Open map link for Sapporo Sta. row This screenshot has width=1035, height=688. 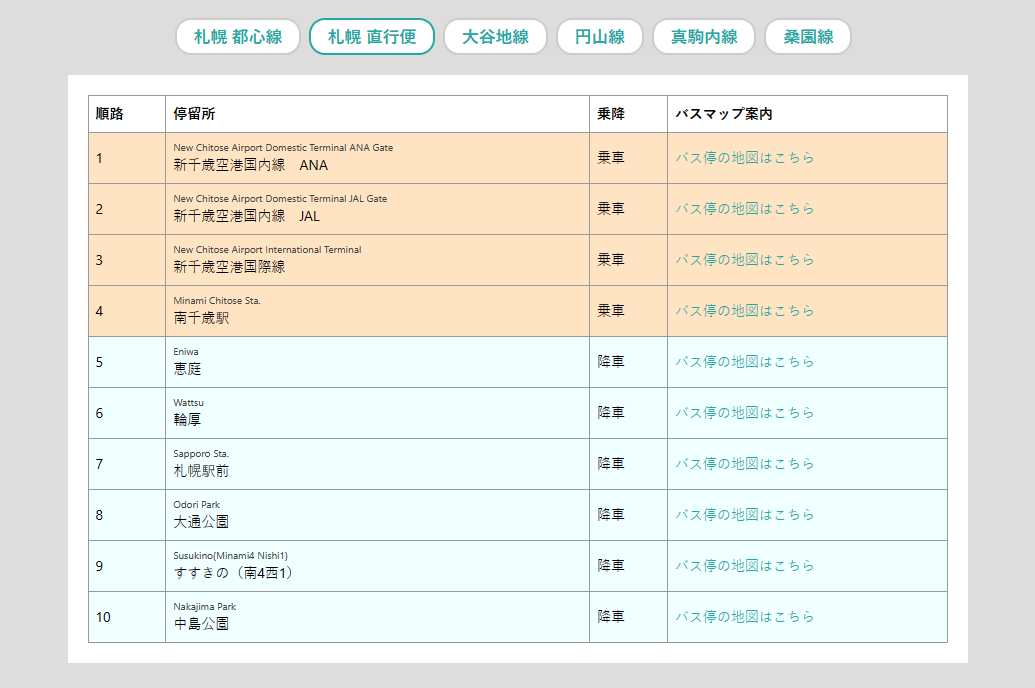744,464
